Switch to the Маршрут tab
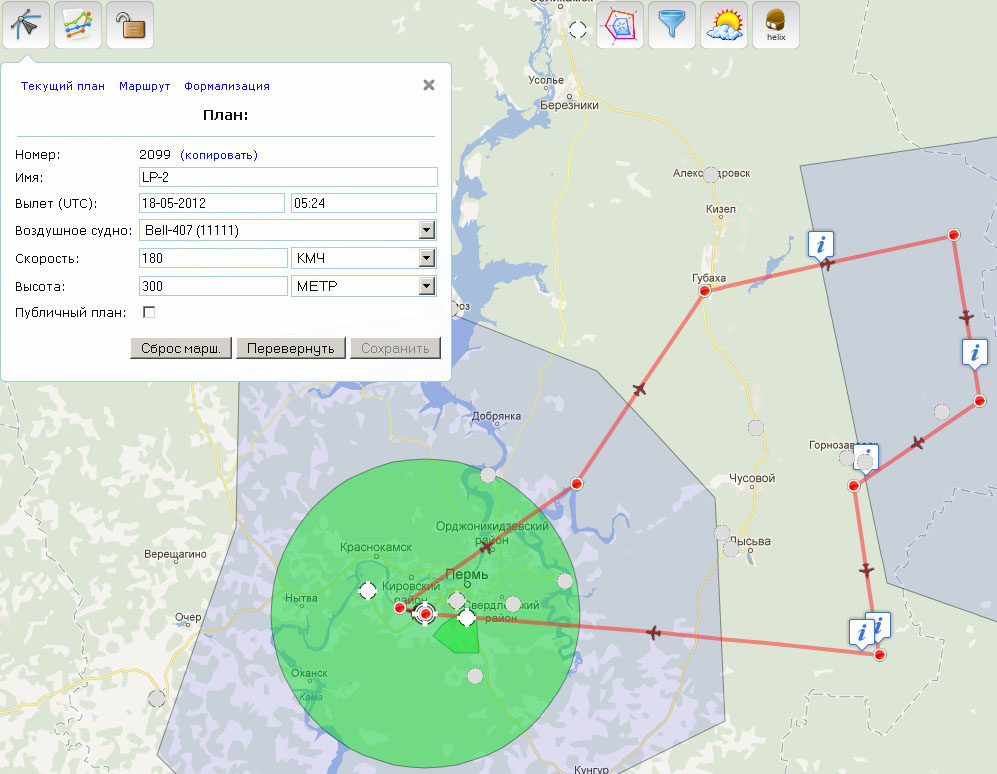Viewport: 997px width, 774px height. pyautogui.click(x=144, y=86)
